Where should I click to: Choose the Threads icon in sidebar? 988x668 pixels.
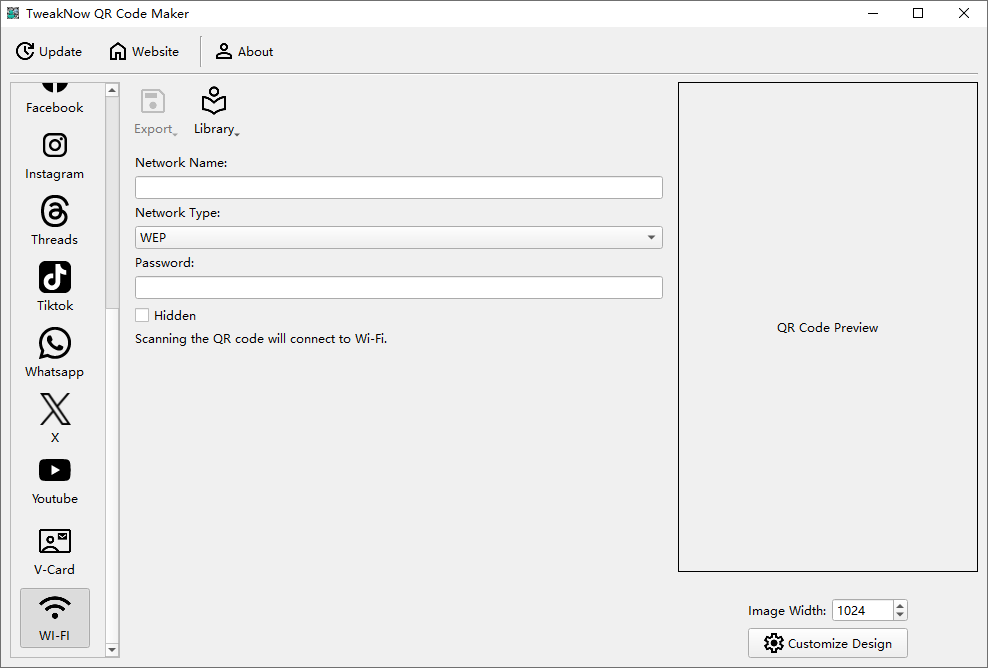(x=55, y=221)
